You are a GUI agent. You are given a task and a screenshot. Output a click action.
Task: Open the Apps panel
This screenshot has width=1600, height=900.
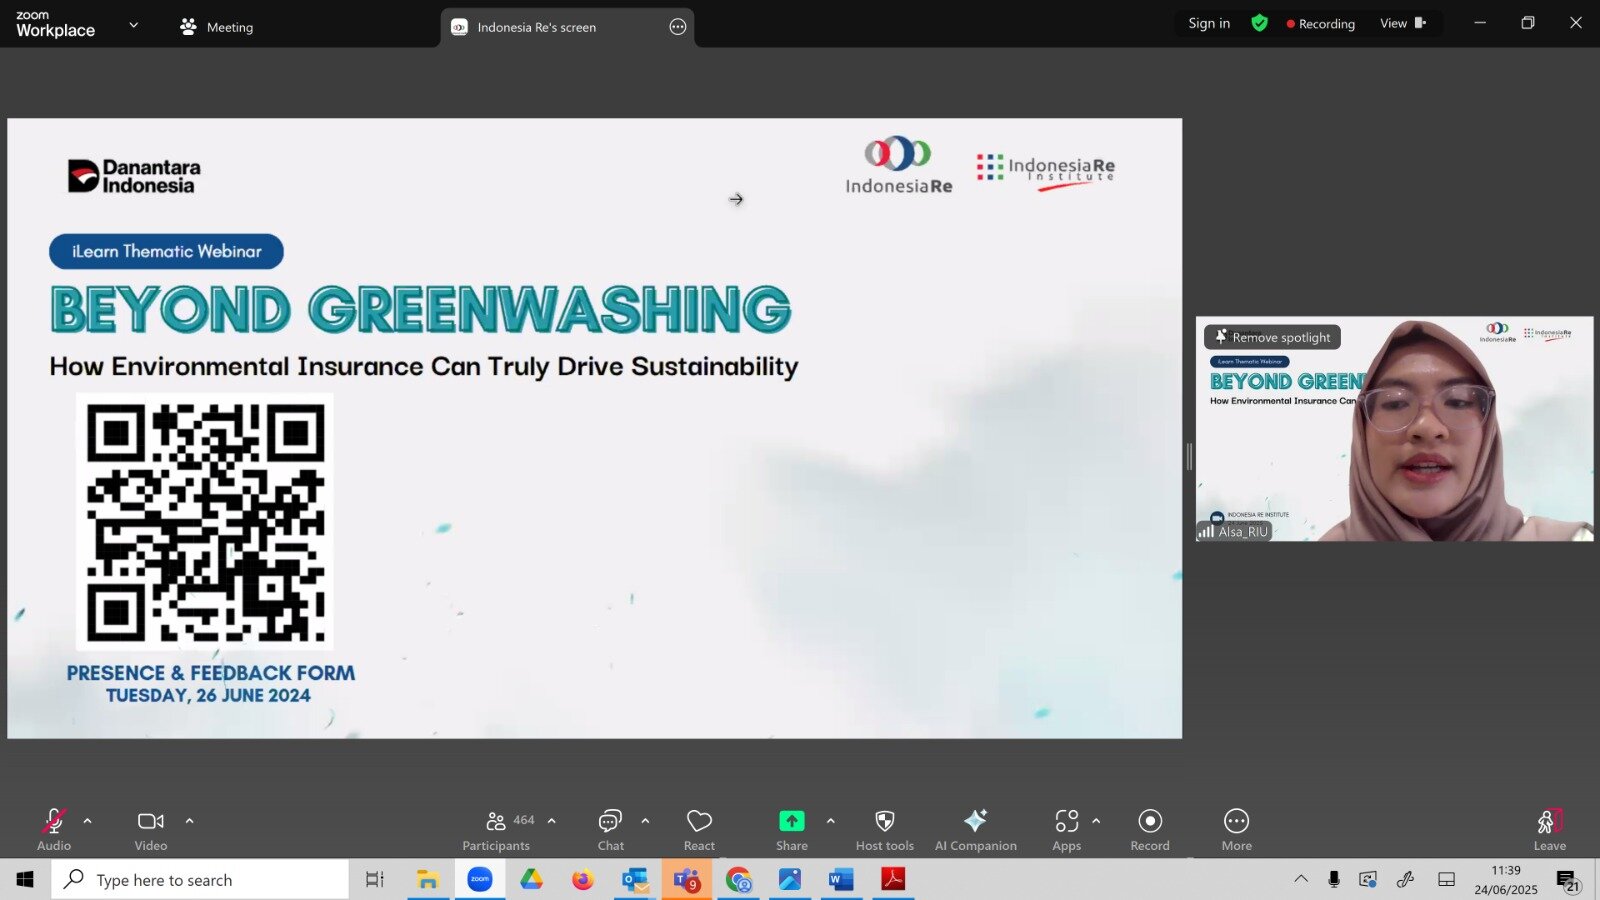pyautogui.click(x=1066, y=830)
